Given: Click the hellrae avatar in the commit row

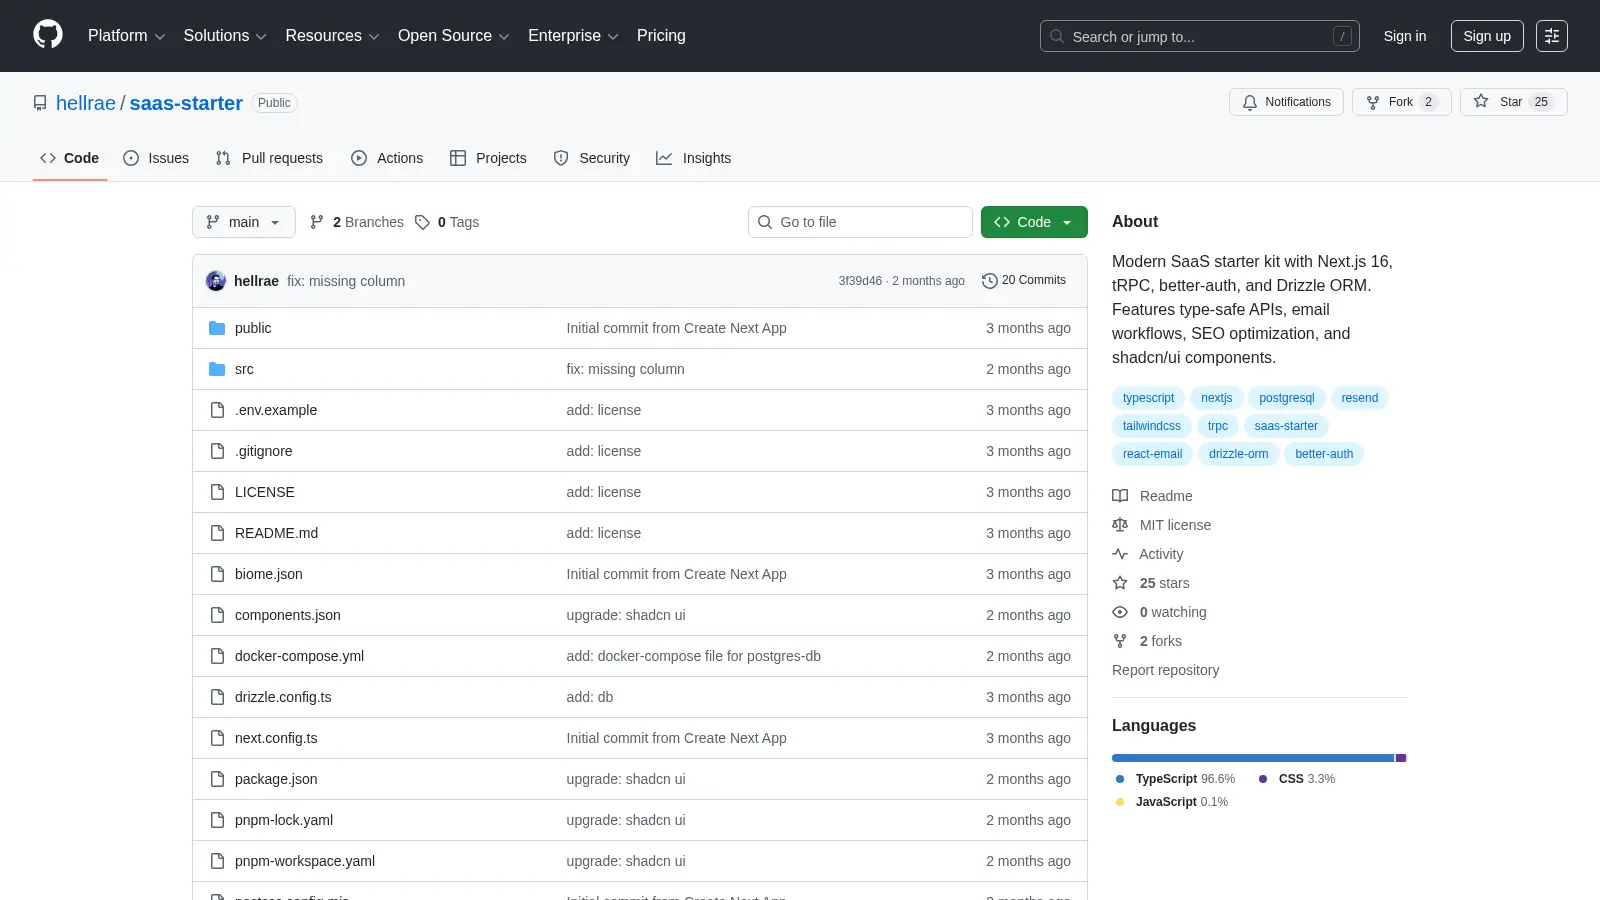Looking at the screenshot, I should 216,281.
